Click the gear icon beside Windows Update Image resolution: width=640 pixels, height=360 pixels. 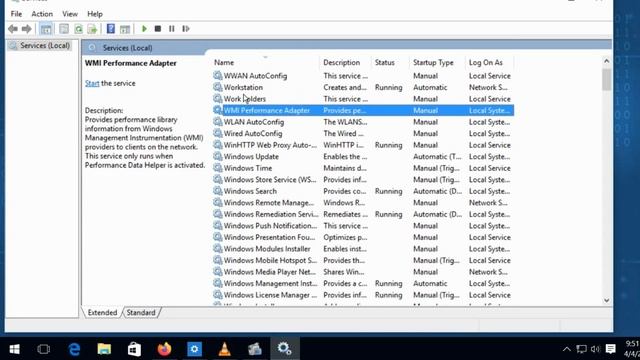point(218,156)
